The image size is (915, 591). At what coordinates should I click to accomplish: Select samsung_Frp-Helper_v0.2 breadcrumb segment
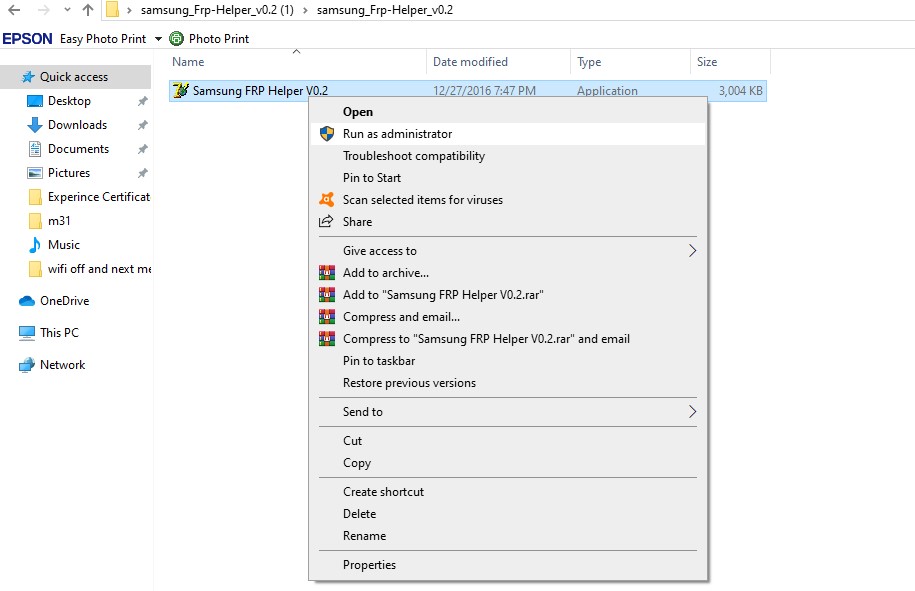click(385, 10)
